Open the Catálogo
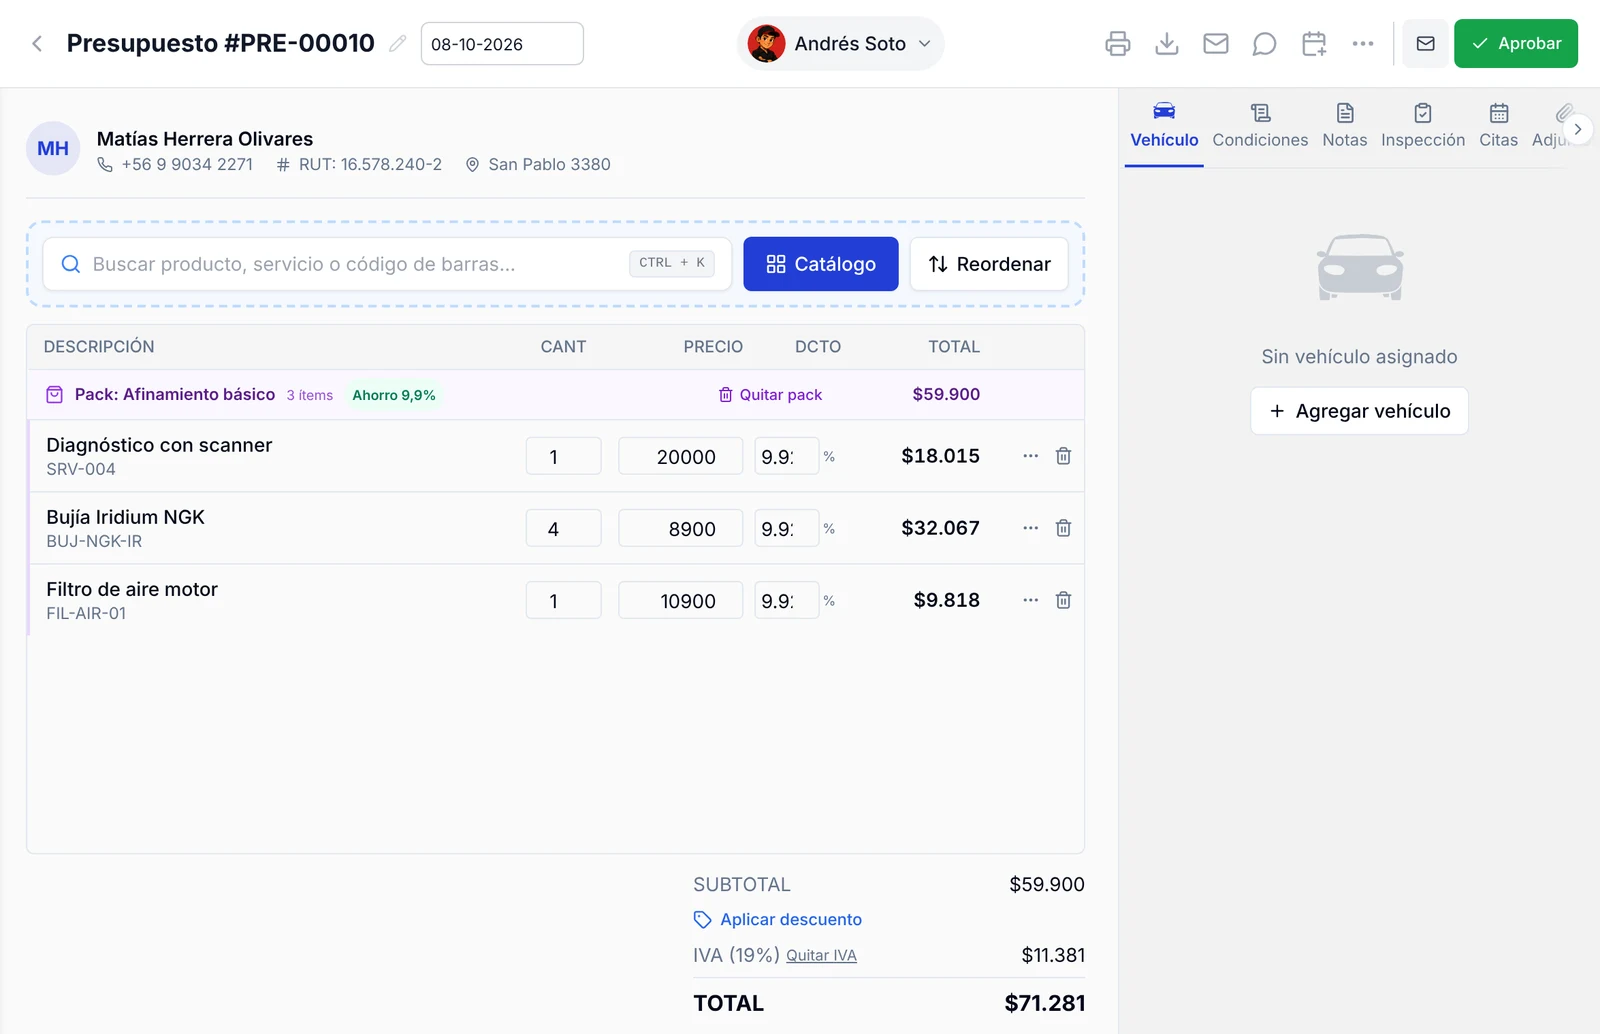Image resolution: width=1600 pixels, height=1034 pixels. [x=821, y=264]
